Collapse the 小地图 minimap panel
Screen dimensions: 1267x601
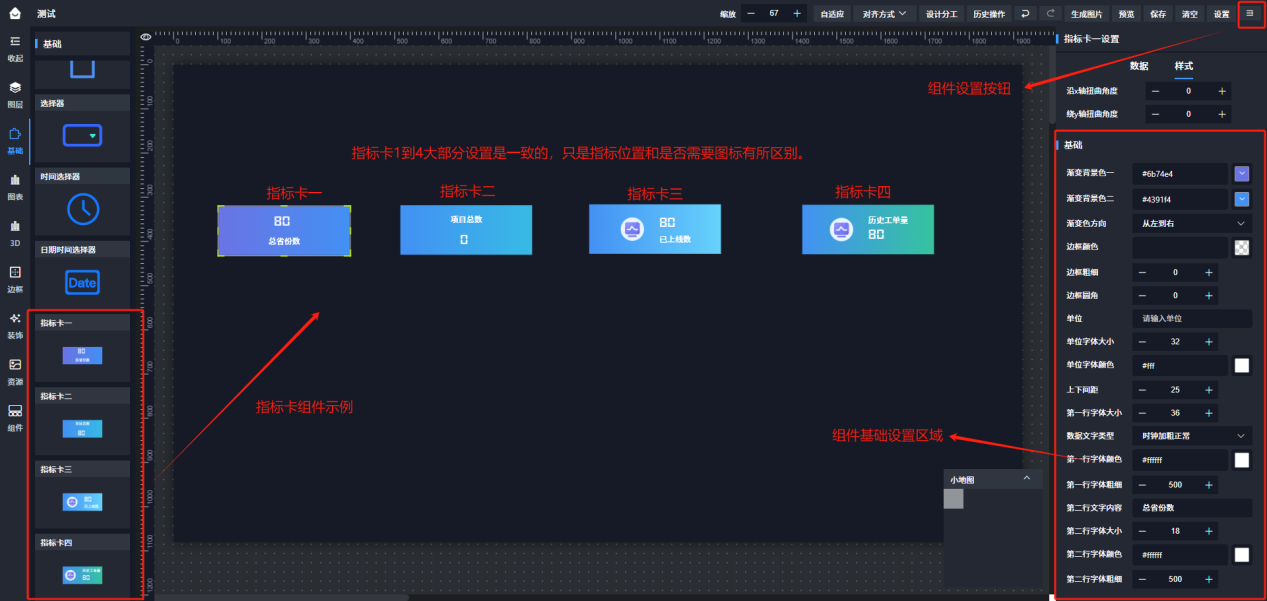click(1026, 479)
